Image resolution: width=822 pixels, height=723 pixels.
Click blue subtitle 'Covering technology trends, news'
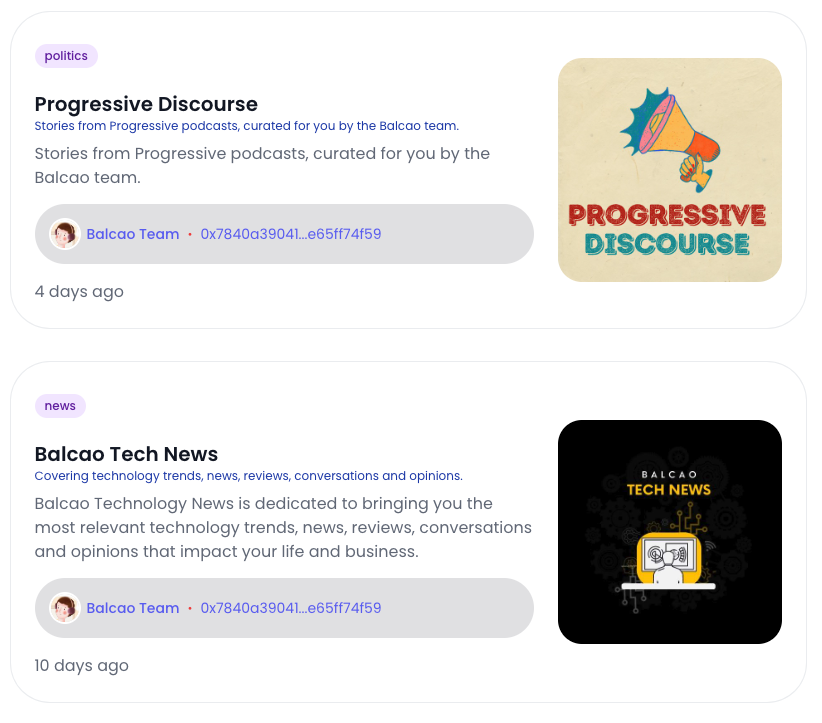(x=248, y=476)
